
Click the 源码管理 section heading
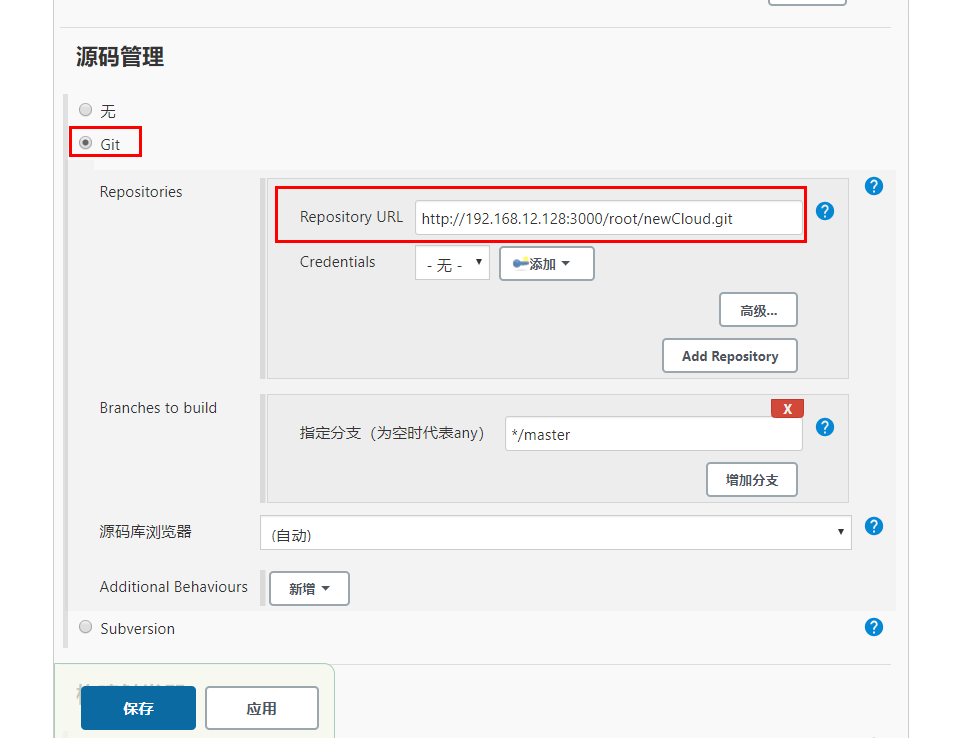coord(120,57)
